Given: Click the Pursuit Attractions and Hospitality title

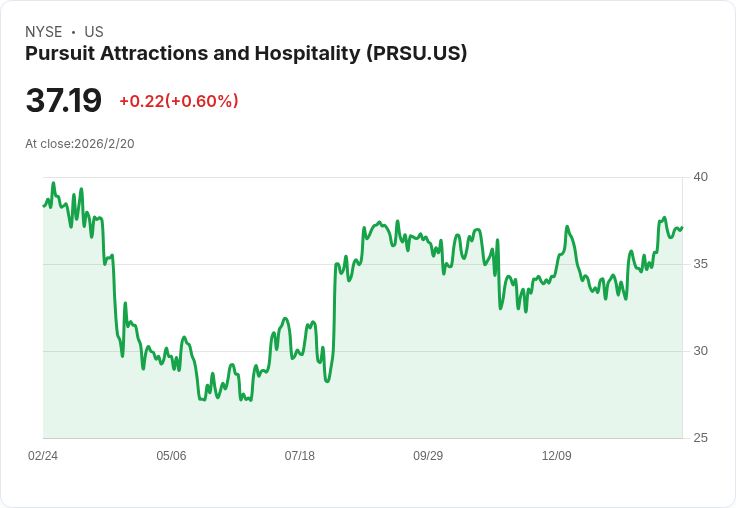Looking at the screenshot, I should (x=246, y=54).
